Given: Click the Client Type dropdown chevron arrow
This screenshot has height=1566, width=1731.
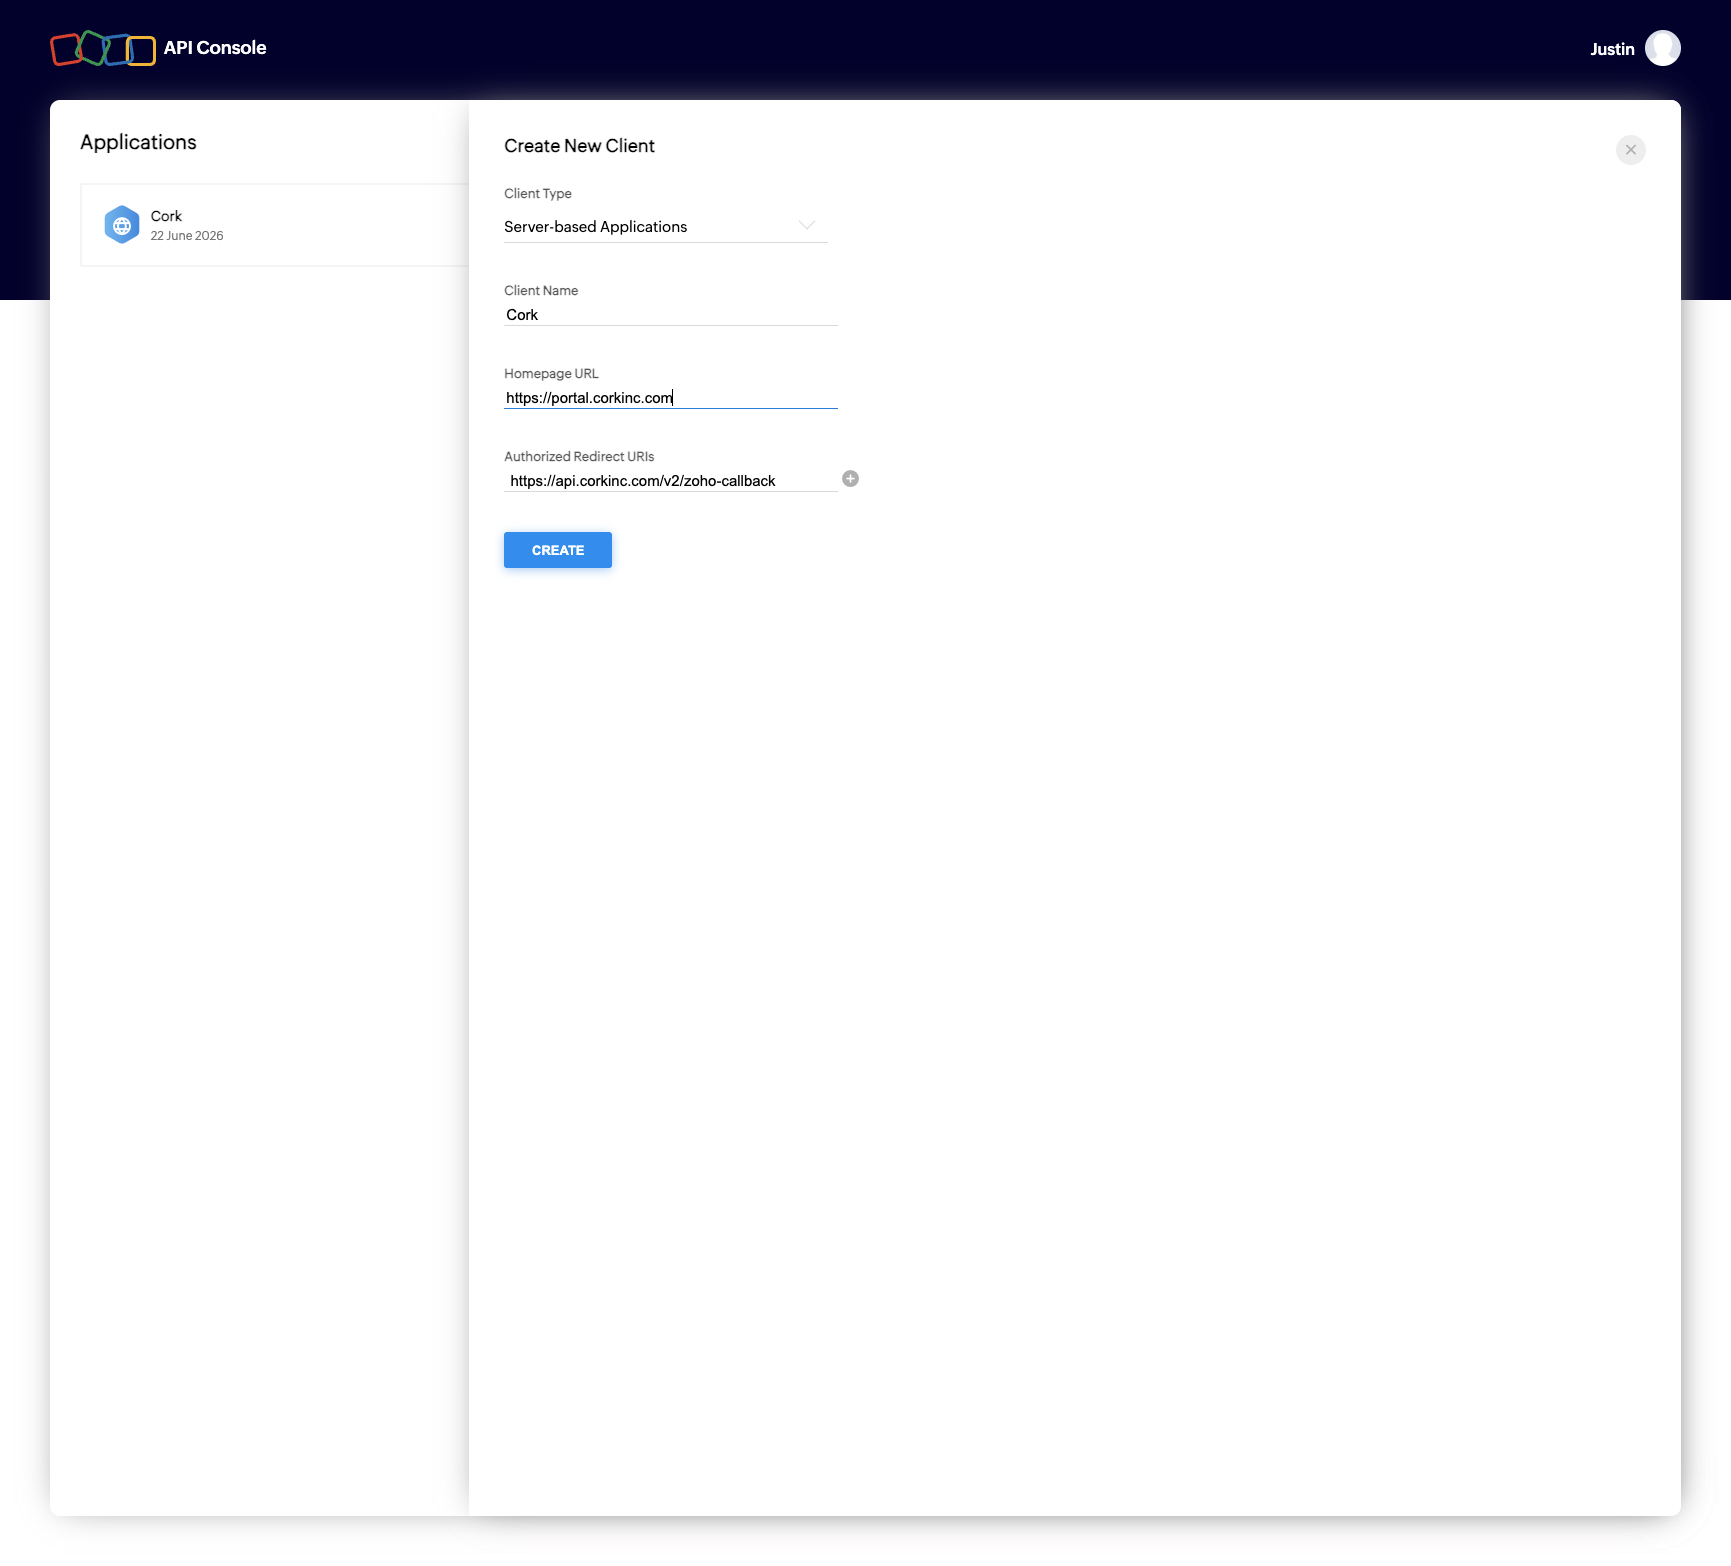Looking at the screenshot, I should [807, 226].
